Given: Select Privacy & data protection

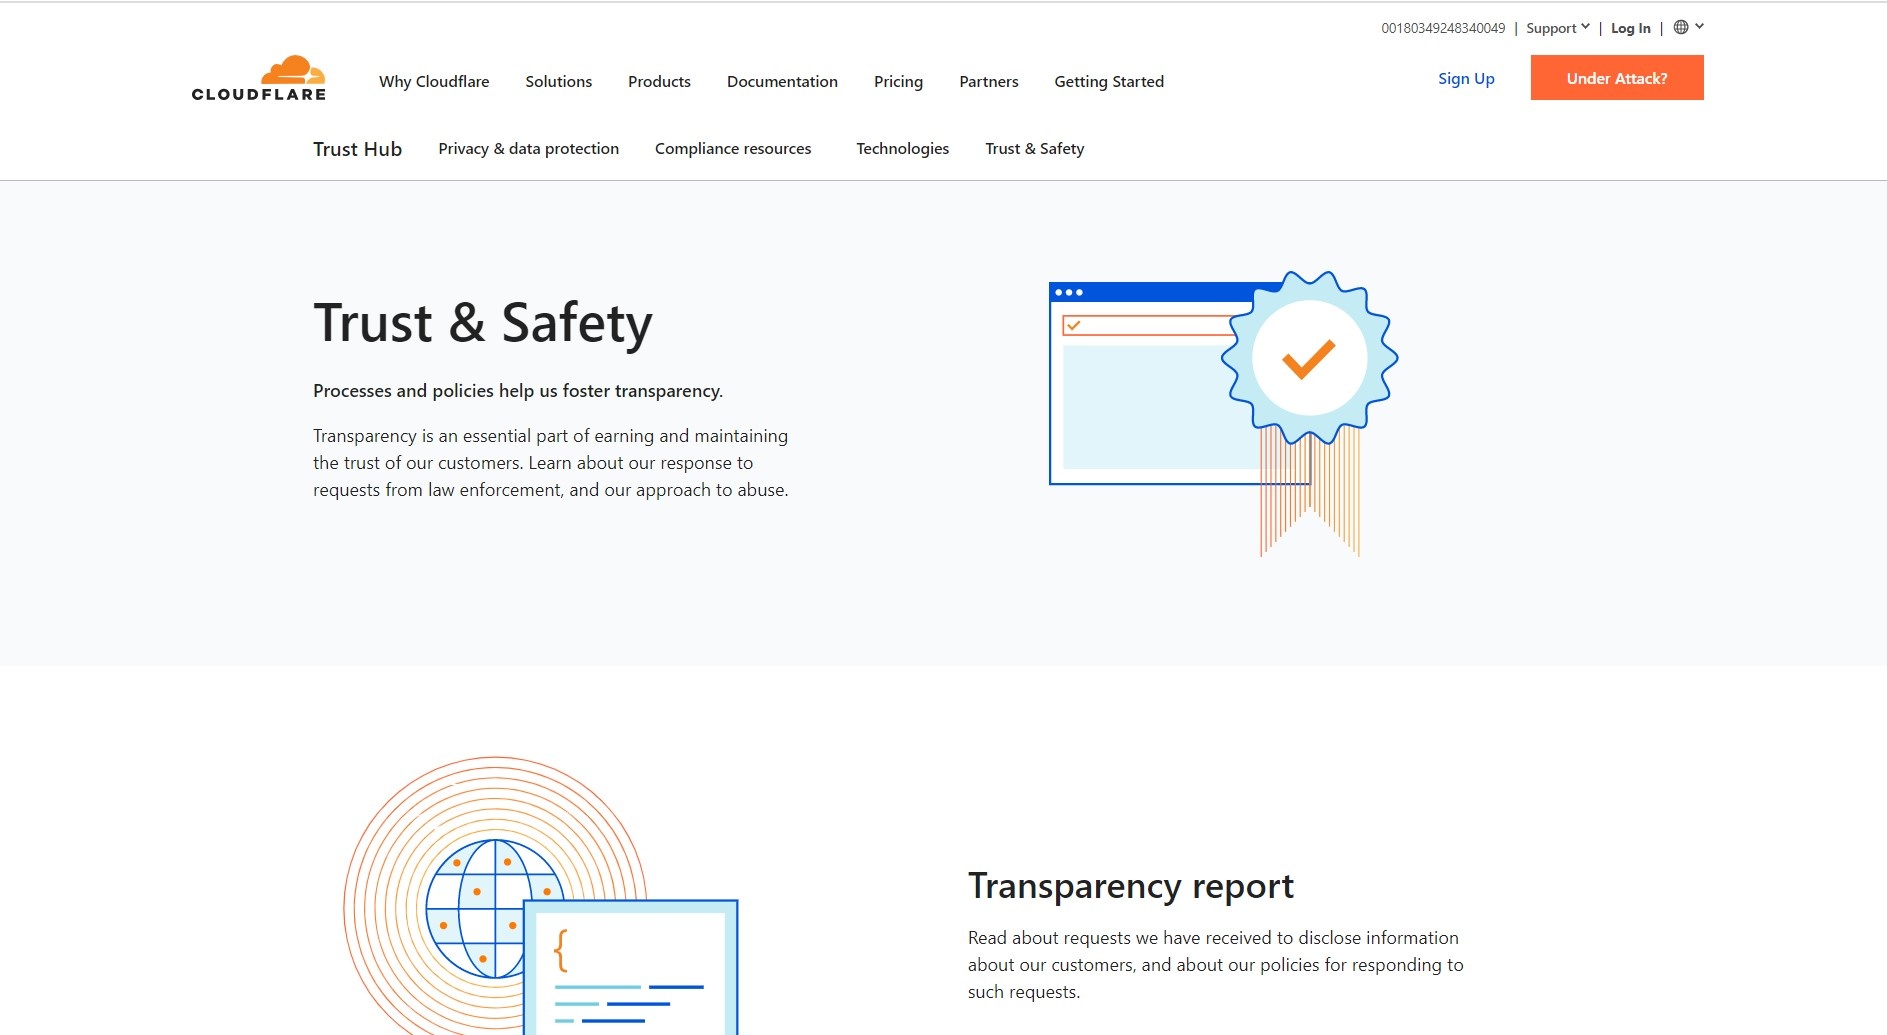Looking at the screenshot, I should tap(528, 148).
